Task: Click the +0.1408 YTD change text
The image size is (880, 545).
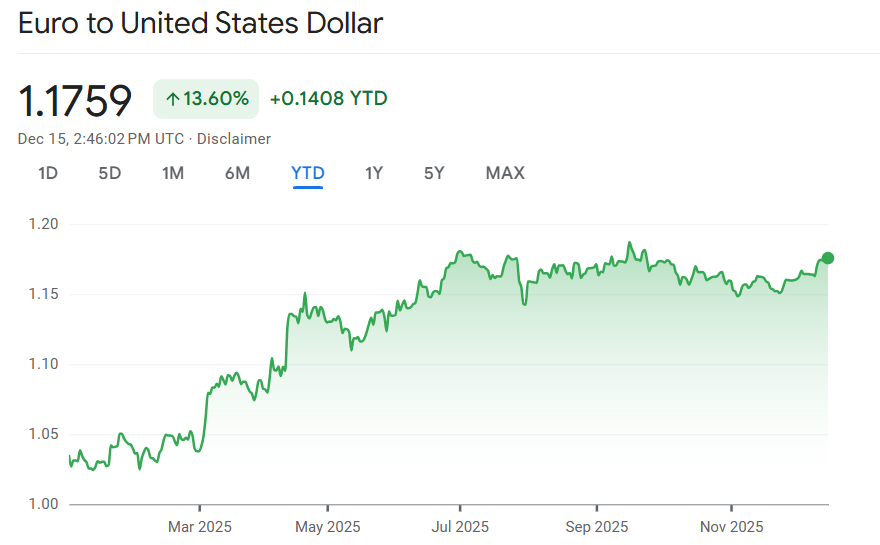Action: point(328,99)
